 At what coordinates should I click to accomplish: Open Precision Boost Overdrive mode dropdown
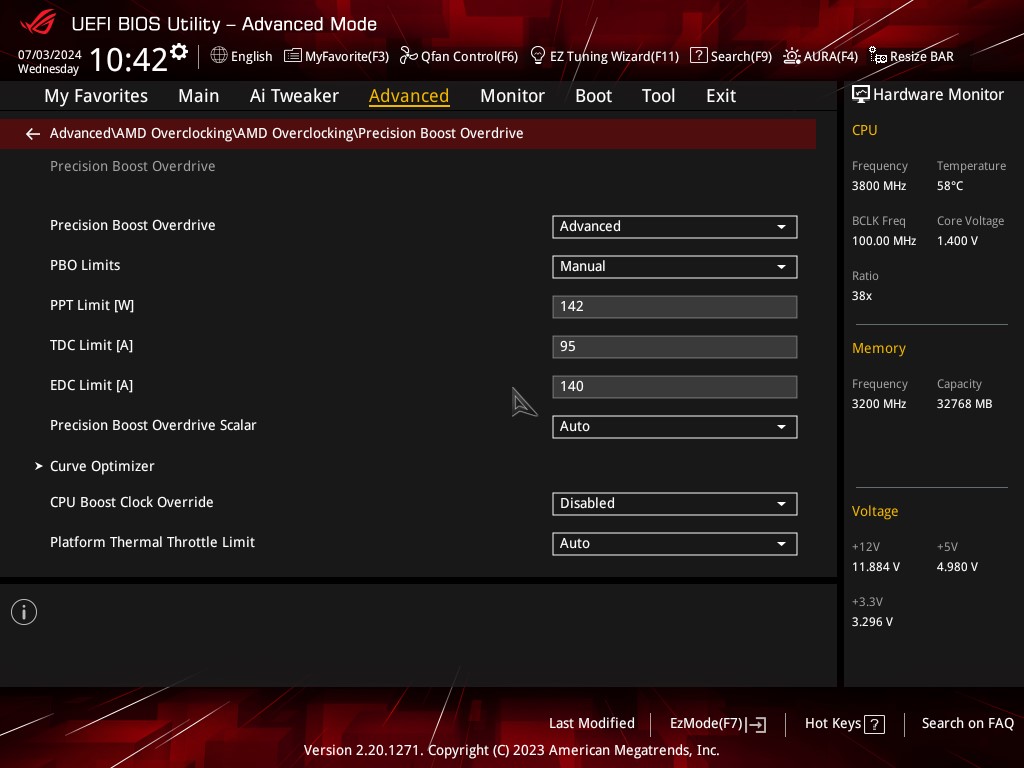click(675, 227)
